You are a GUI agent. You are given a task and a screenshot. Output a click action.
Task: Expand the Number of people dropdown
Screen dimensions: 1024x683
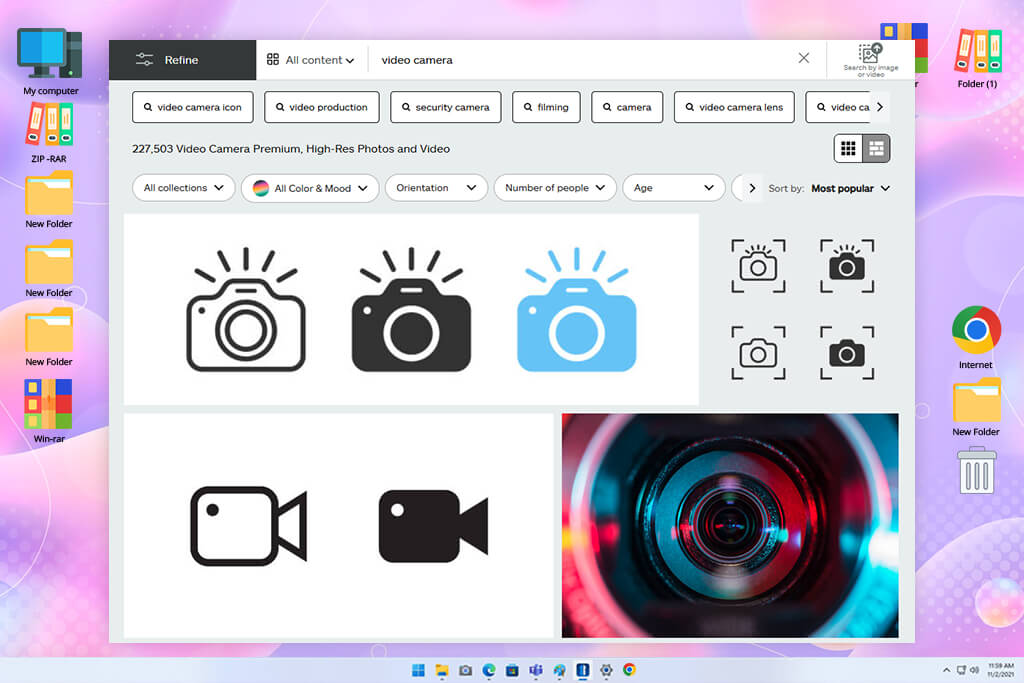click(555, 188)
